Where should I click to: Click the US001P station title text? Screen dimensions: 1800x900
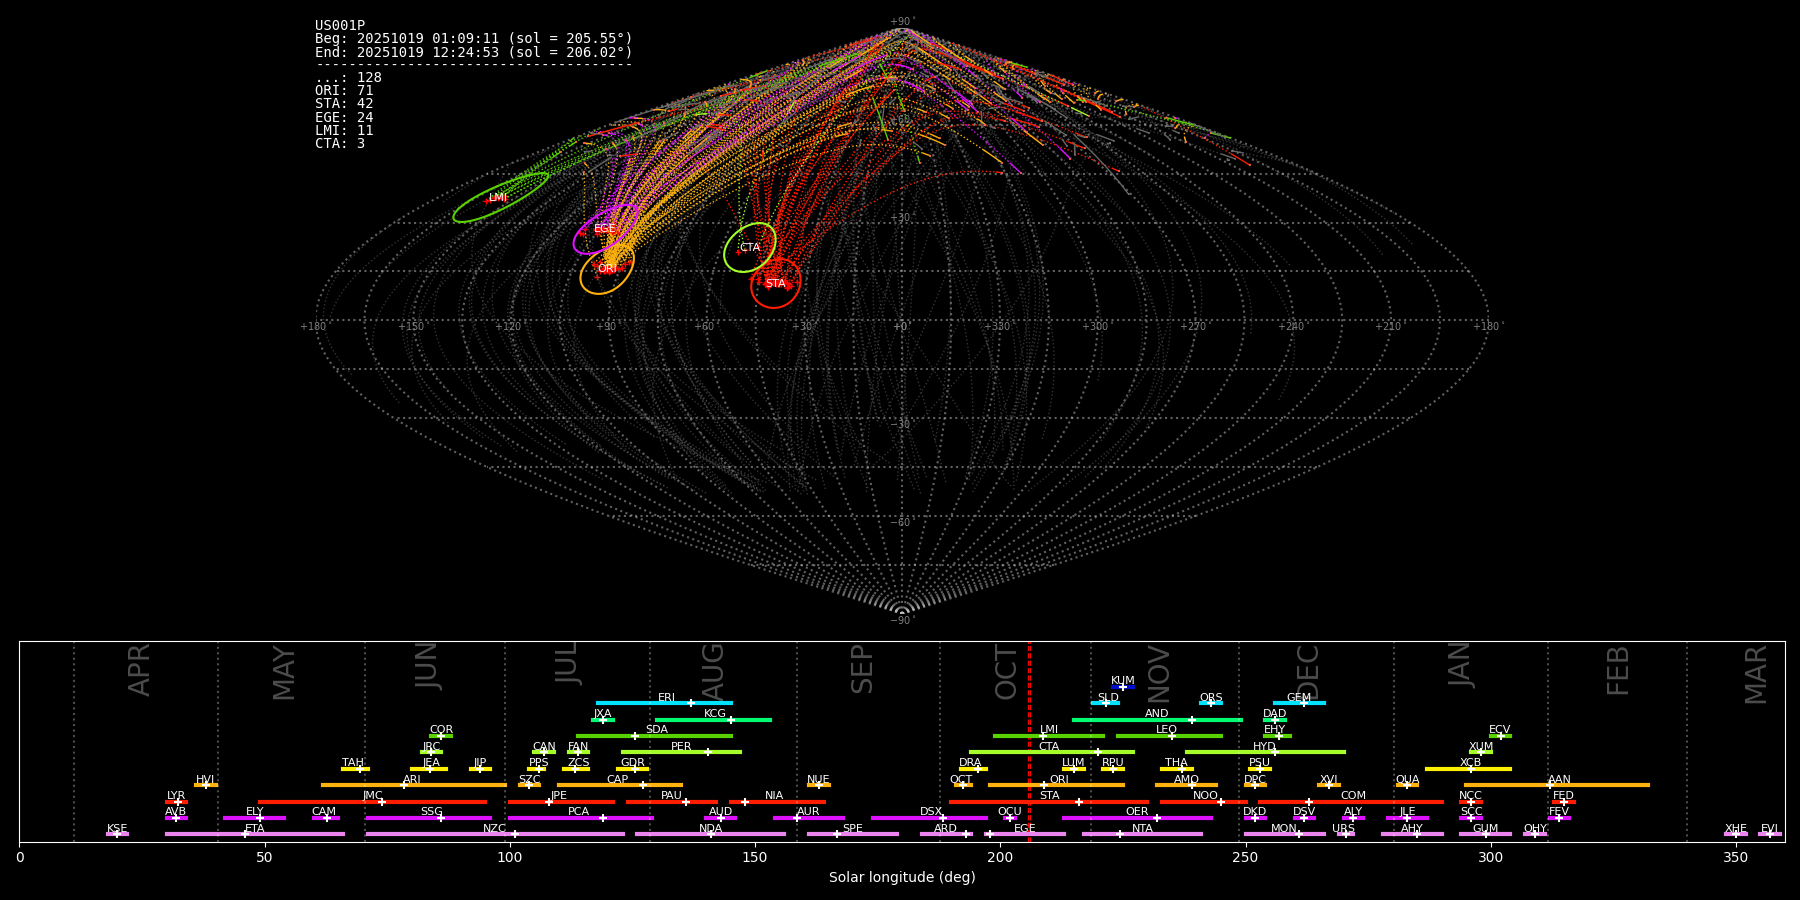coord(340,26)
